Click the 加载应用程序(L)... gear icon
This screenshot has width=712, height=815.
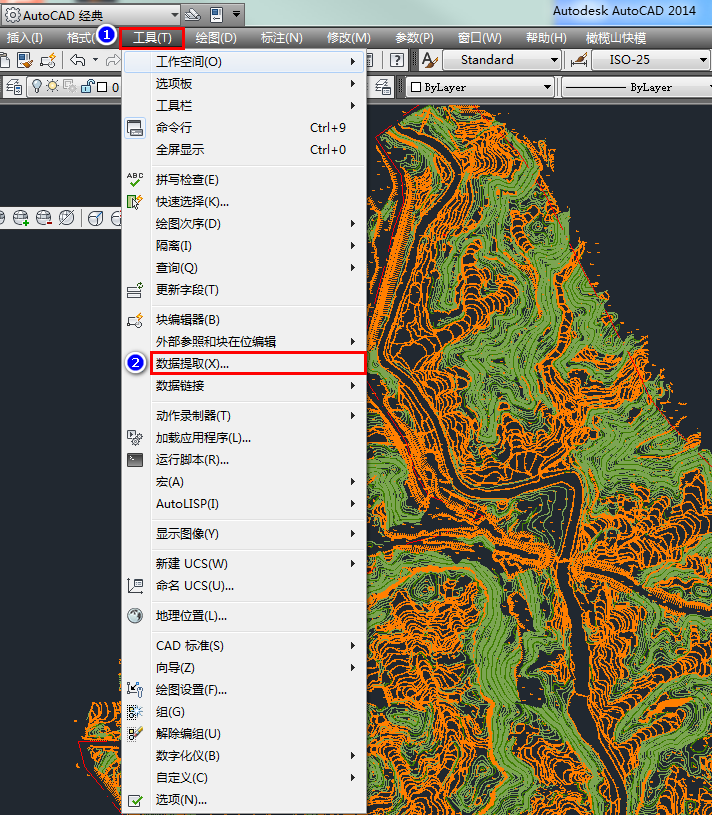(x=135, y=438)
